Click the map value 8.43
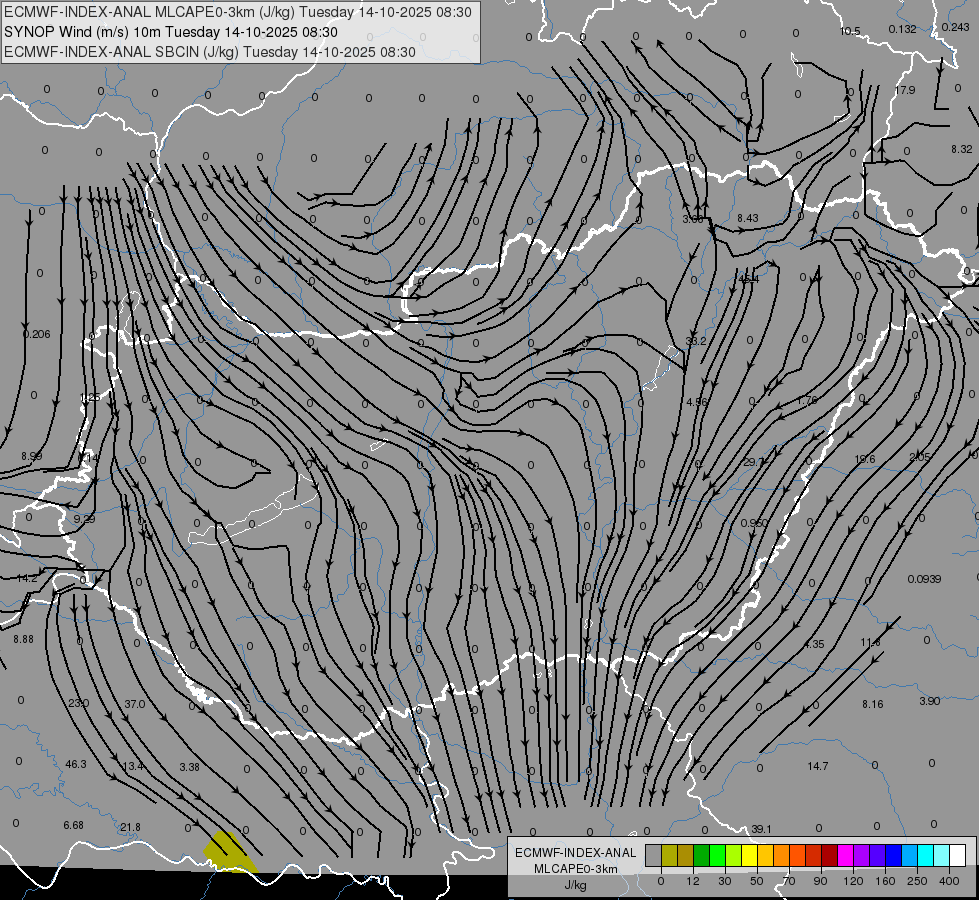Image resolution: width=979 pixels, height=900 pixels. point(747,218)
